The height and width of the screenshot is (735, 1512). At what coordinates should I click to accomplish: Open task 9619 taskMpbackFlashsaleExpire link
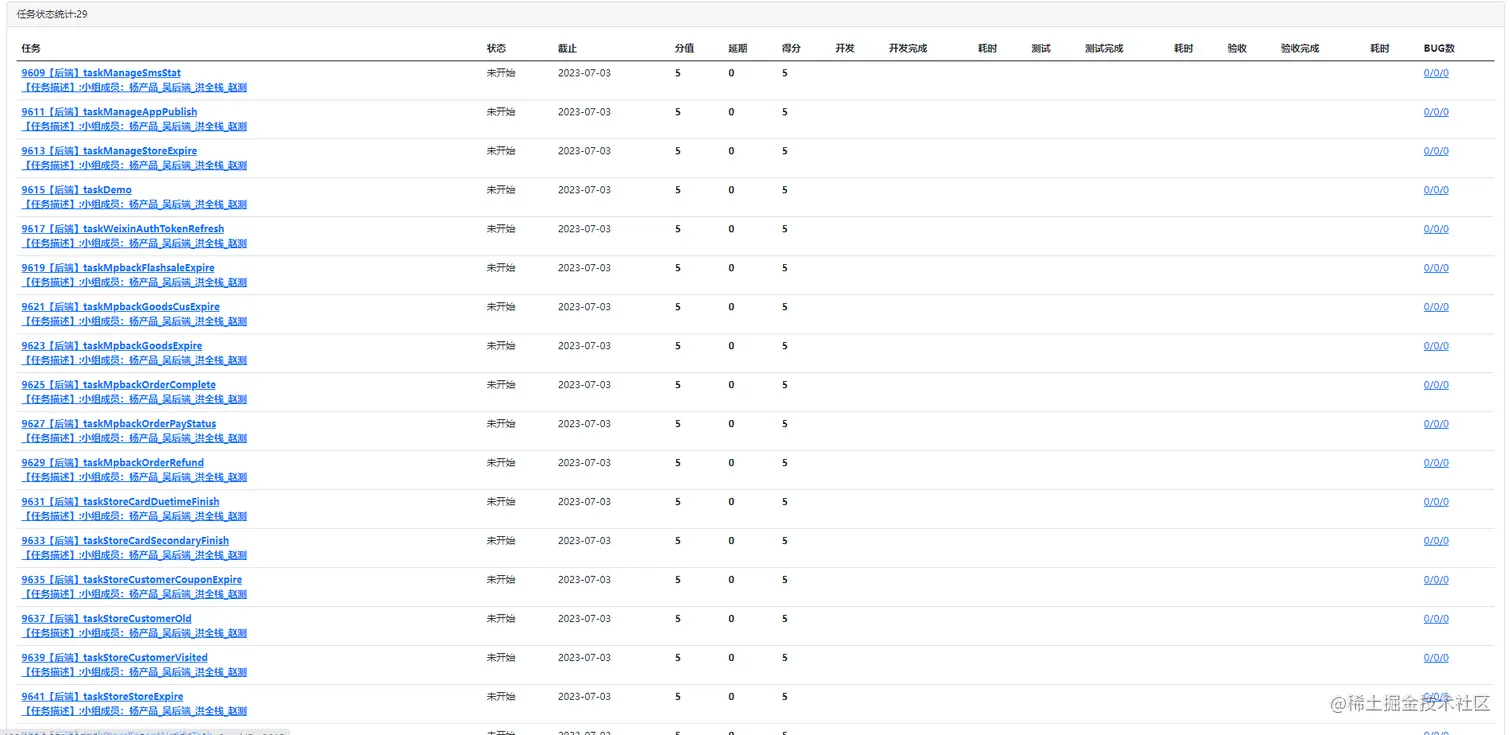(x=118, y=268)
